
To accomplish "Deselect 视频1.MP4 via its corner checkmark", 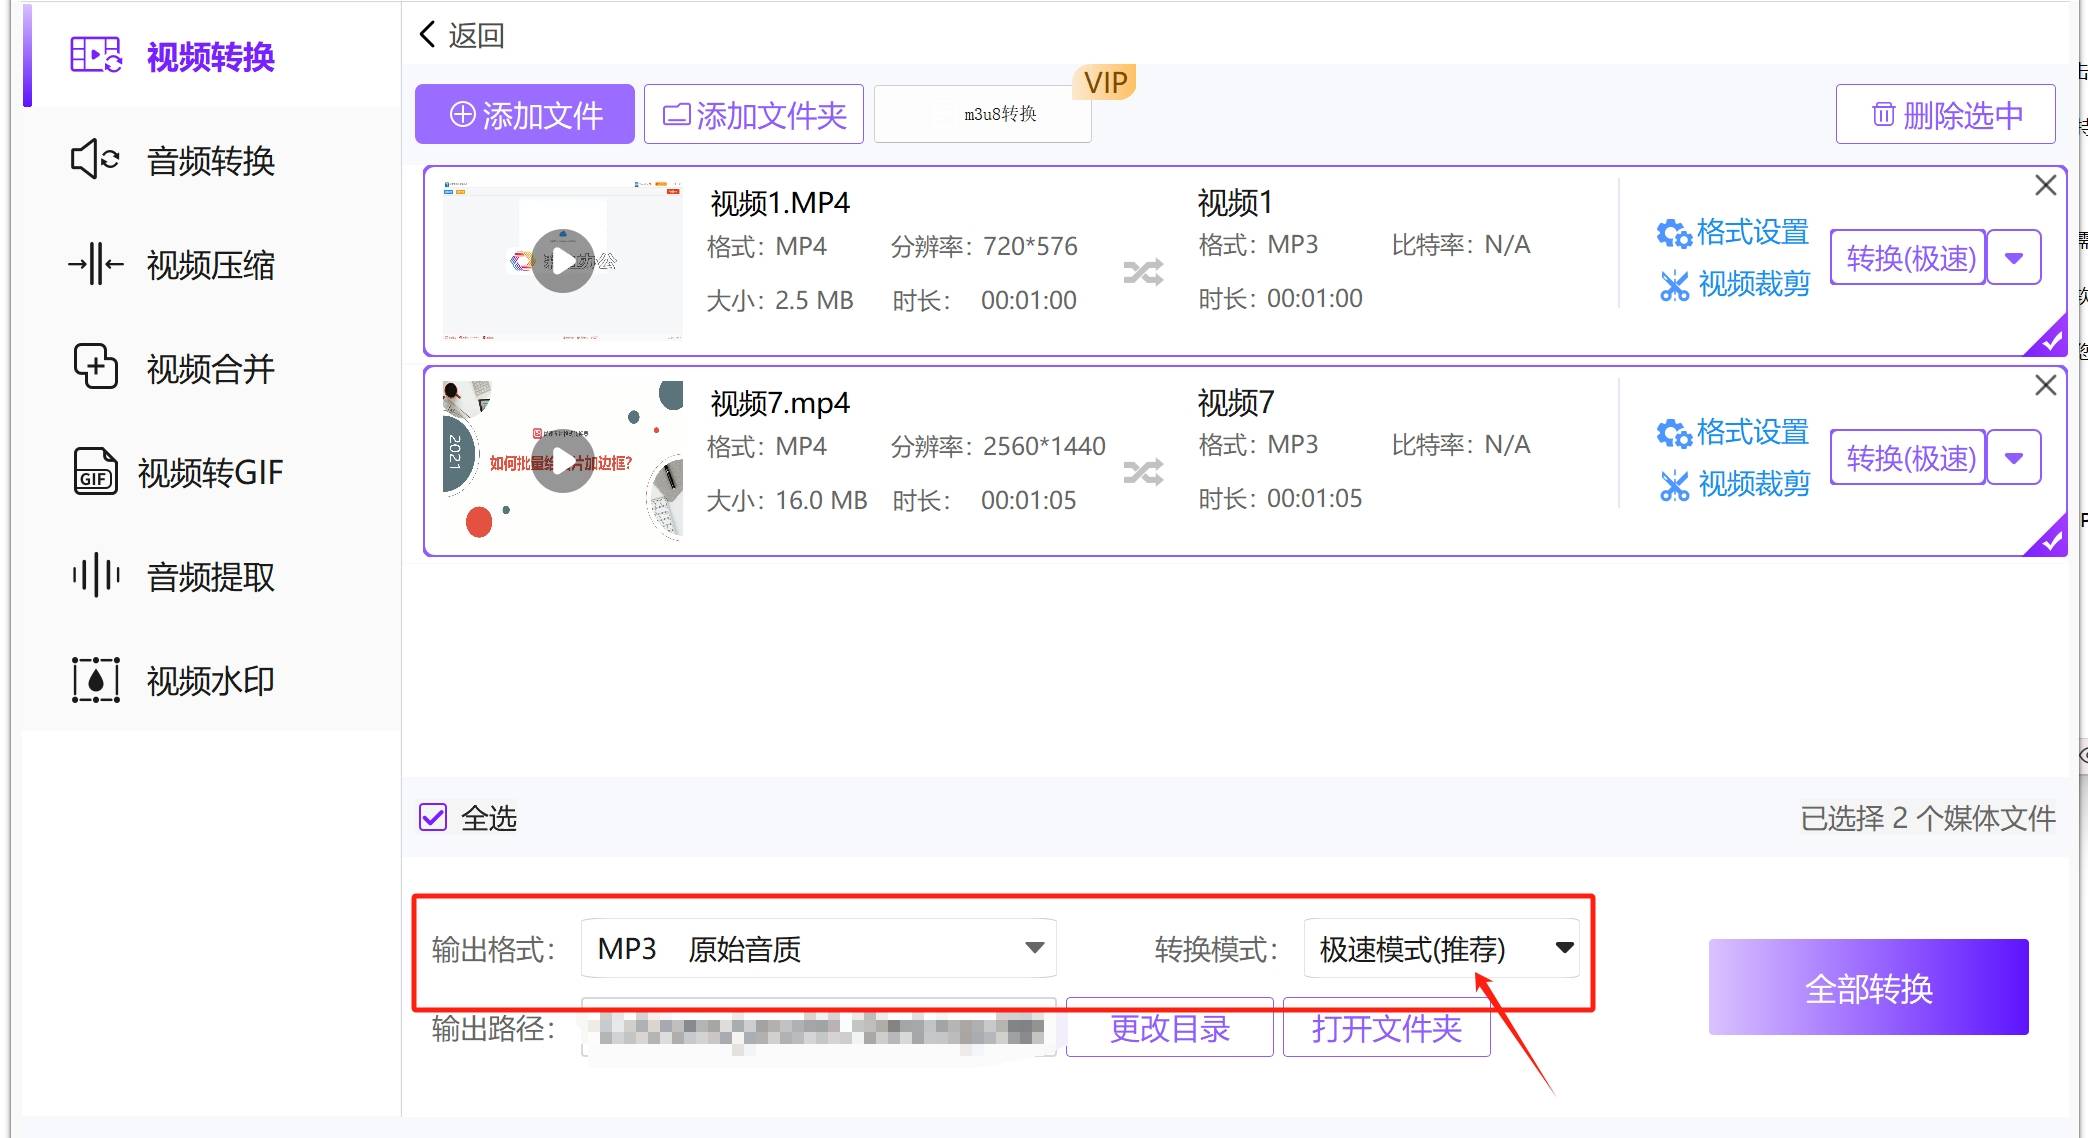I will [2050, 343].
